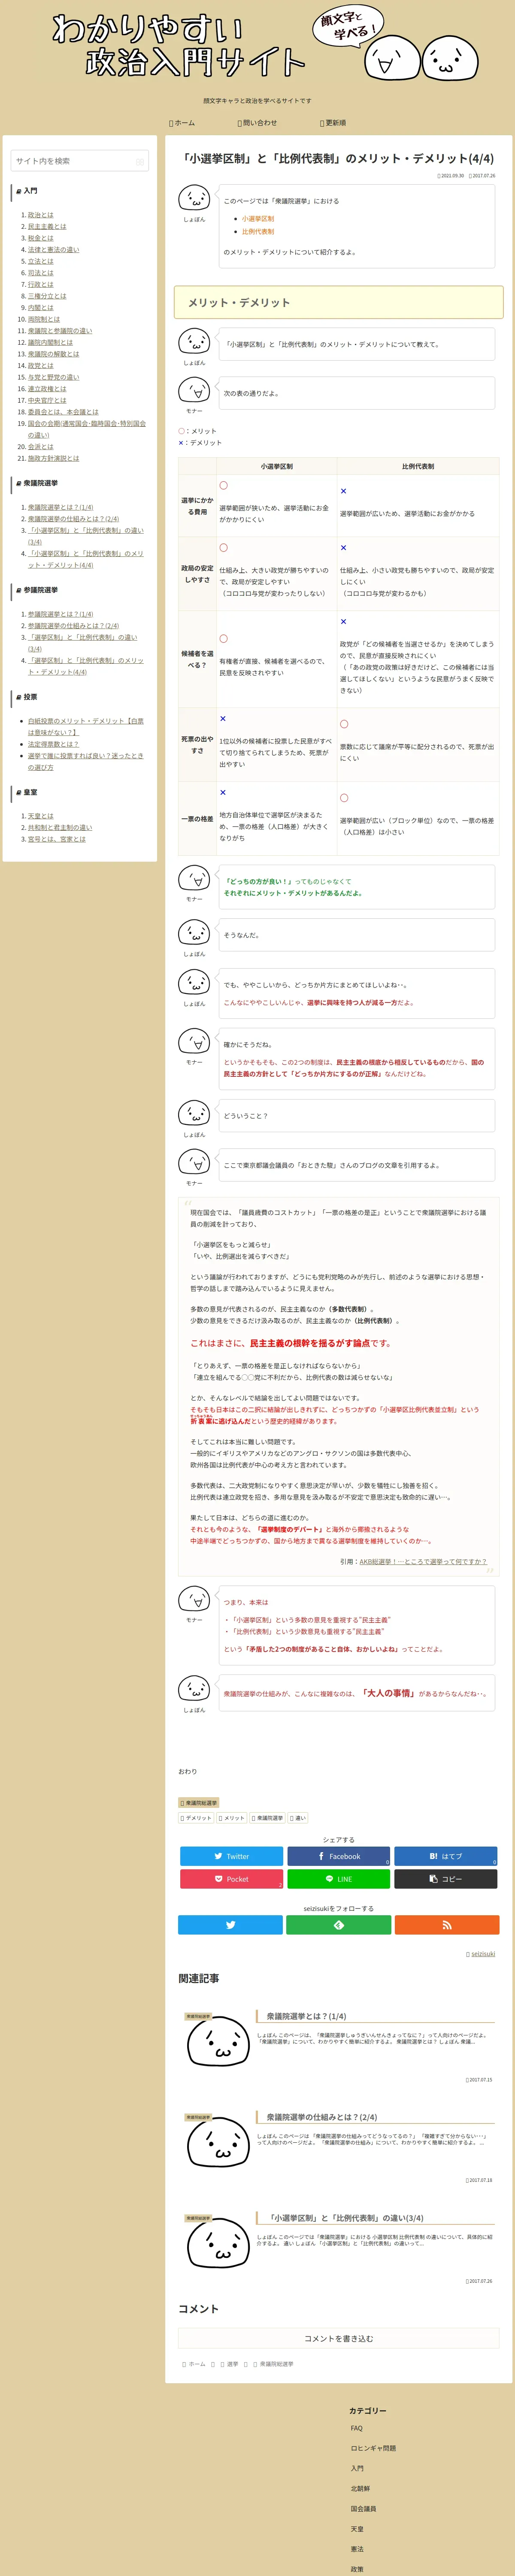
Task: Click the デメリット tag
Action: pyautogui.click(x=197, y=1818)
